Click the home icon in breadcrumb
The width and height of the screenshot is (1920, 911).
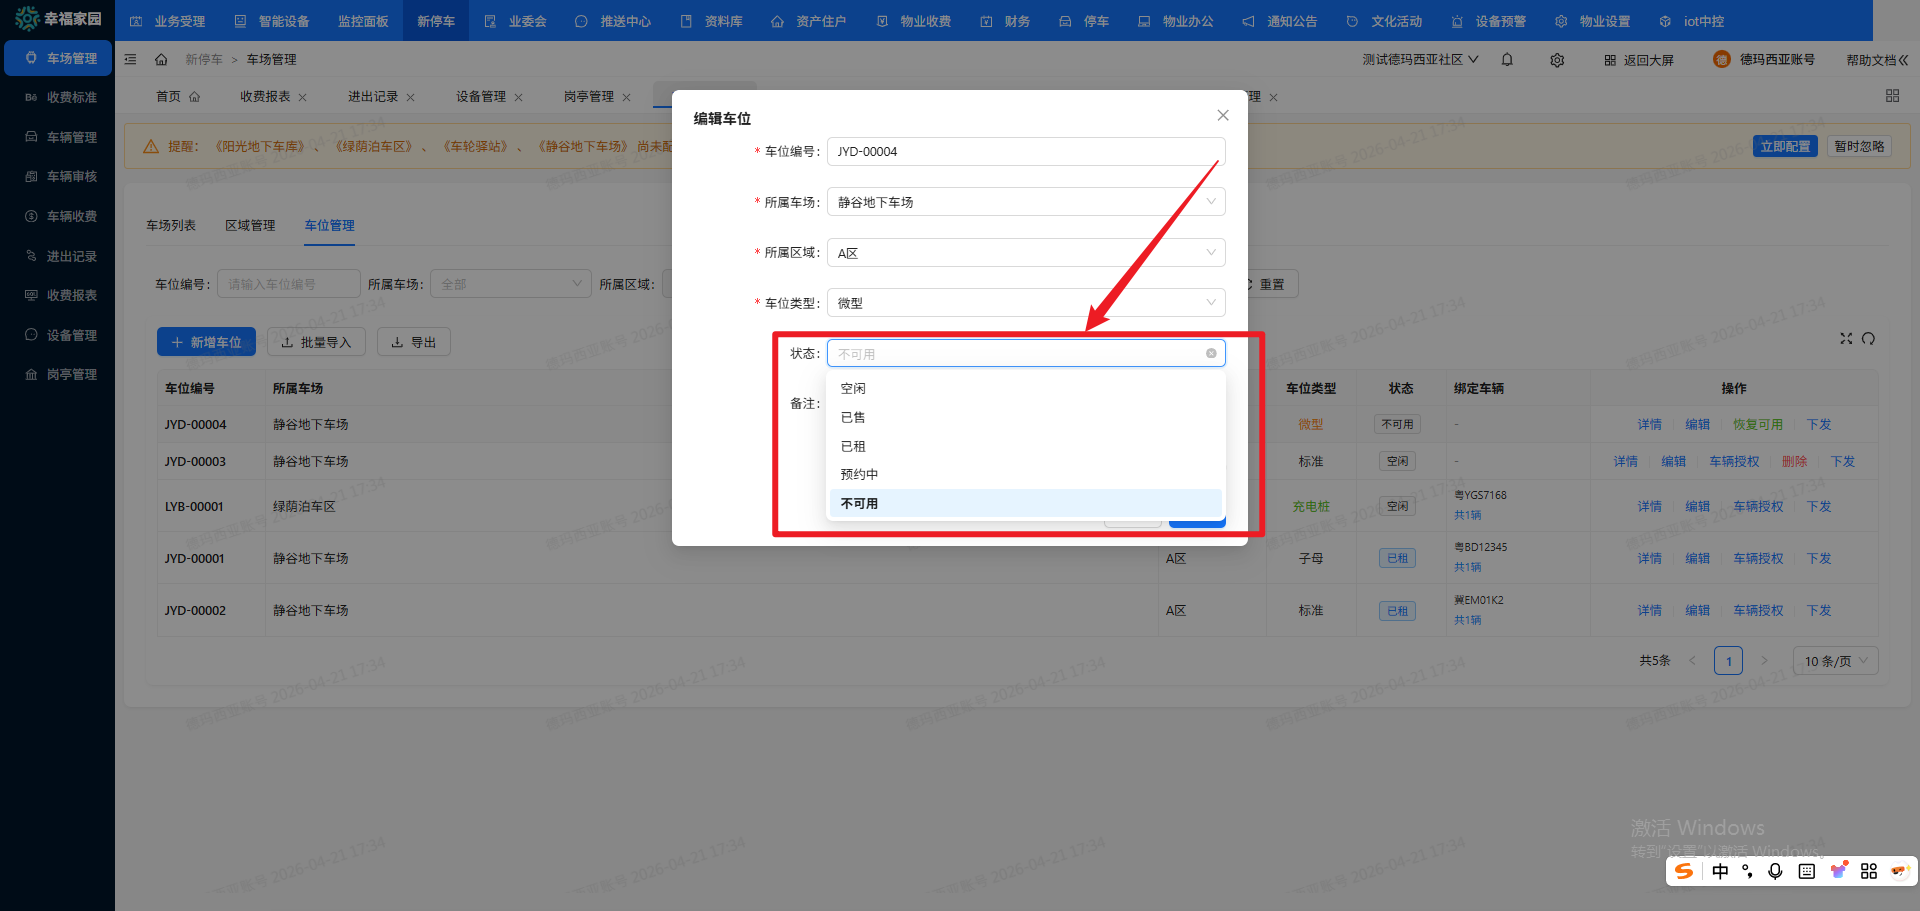click(x=161, y=60)
